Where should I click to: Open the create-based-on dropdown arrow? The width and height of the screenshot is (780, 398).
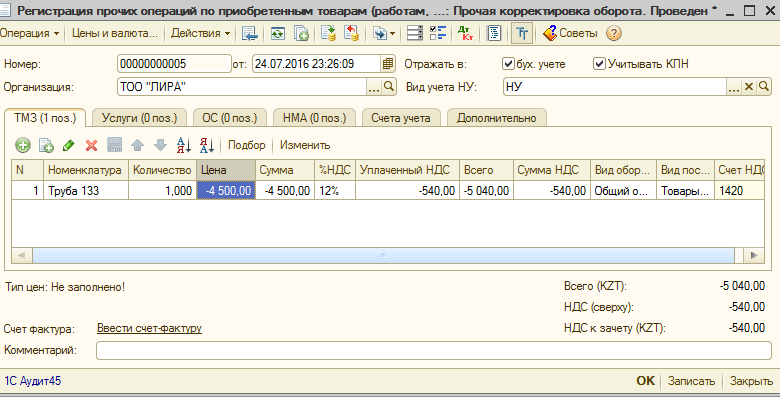point(392,33)
